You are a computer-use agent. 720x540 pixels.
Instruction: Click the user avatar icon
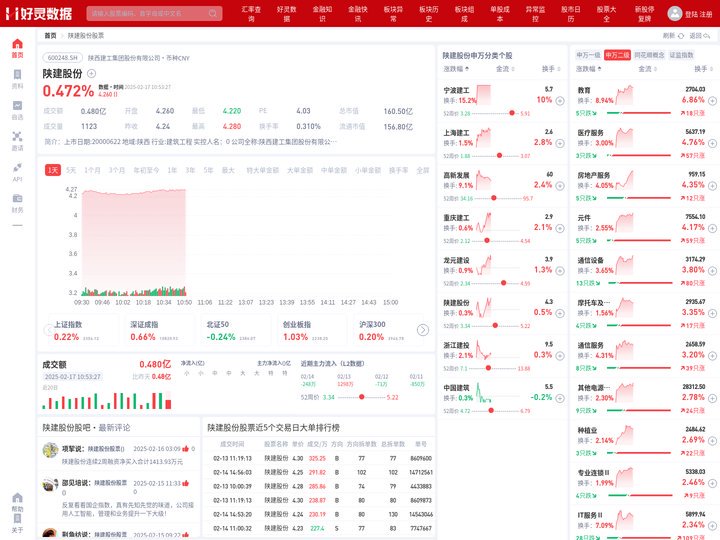[675, 13]
